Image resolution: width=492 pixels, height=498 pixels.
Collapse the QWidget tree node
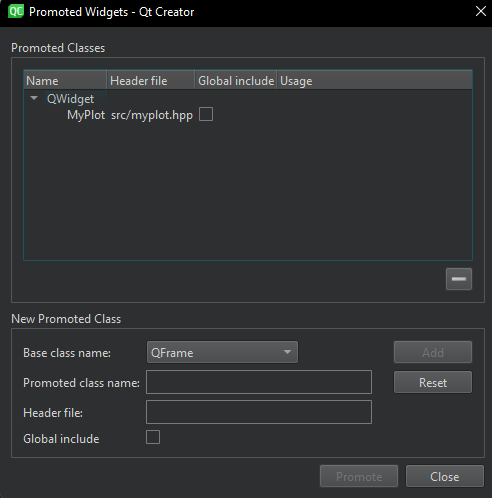coord(34,98)
